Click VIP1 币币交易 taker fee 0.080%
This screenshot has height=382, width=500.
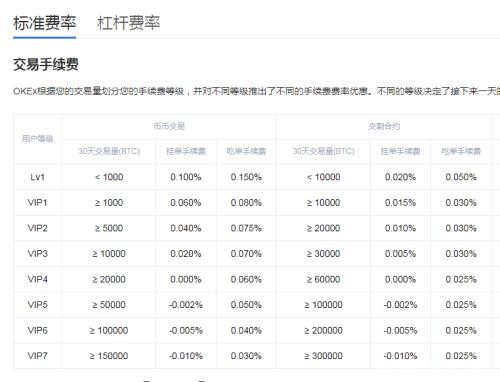pos(246,203)
